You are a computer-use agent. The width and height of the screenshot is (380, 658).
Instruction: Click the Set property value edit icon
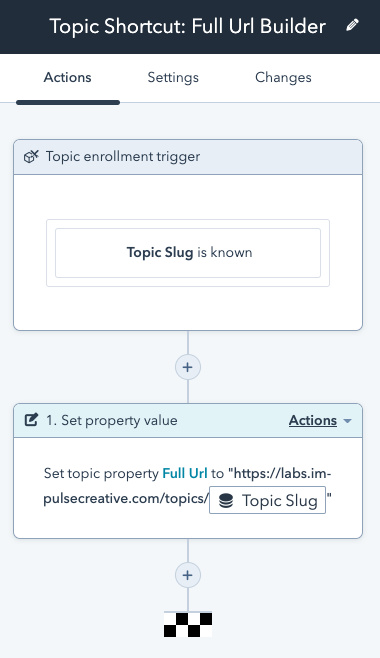click(31, 420)
